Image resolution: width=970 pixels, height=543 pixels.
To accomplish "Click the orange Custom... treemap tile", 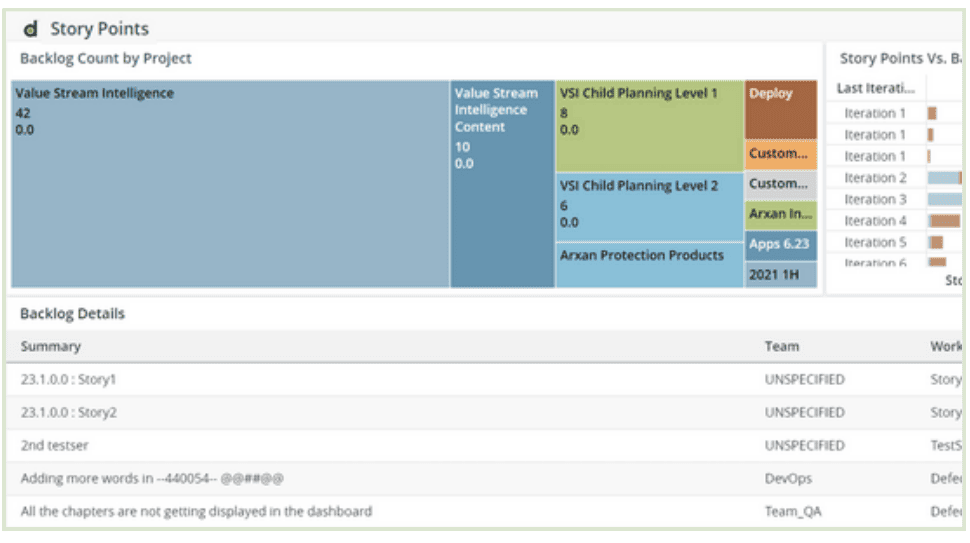I will [781, 154].
